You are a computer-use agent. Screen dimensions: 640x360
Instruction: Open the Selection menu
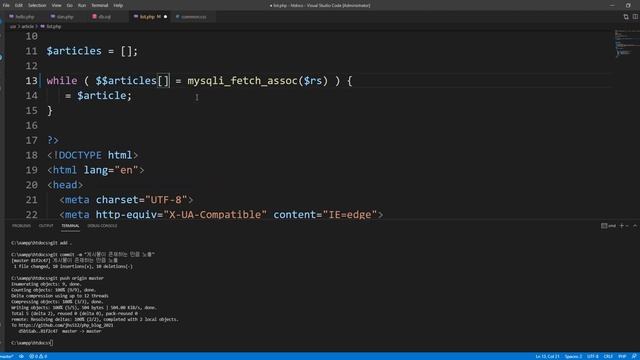37,5
